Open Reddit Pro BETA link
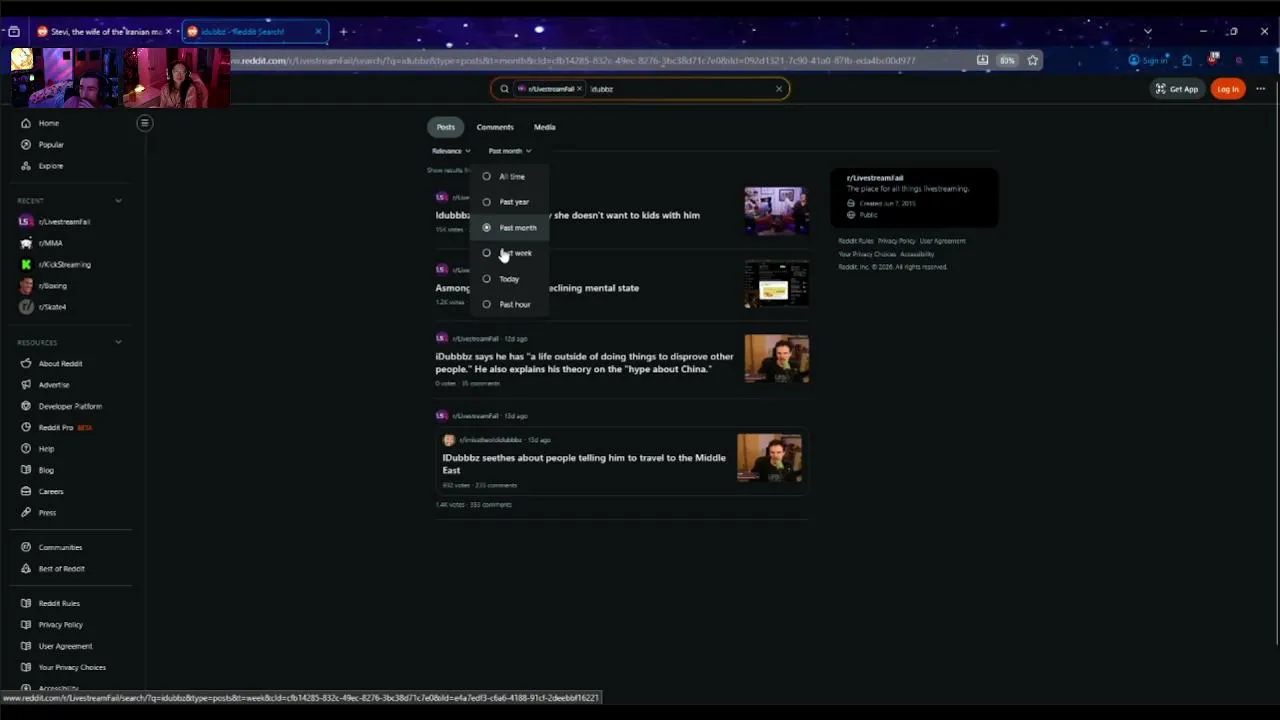This screenshot has width=1280, height=720. pos(64,427)
